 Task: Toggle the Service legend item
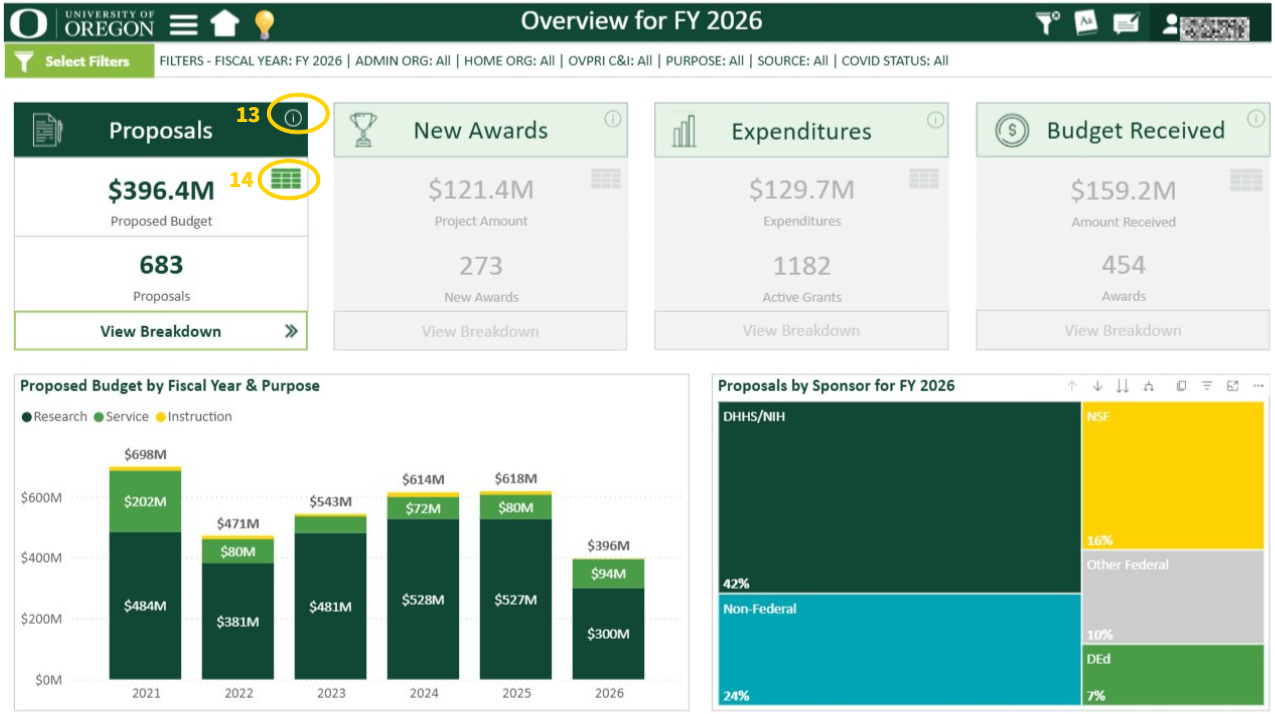(x=121, y=417)
